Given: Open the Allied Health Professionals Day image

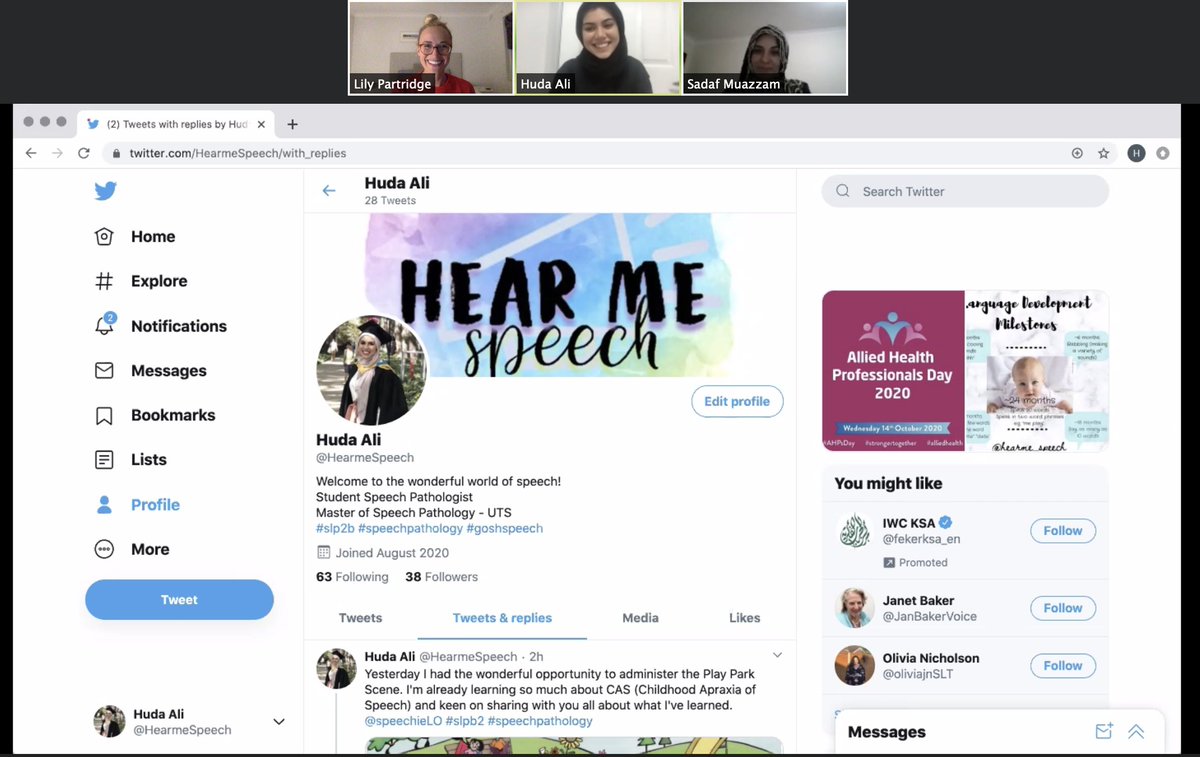Looking at the screenshot, I should pyautogui.click(x=893, y=371).
